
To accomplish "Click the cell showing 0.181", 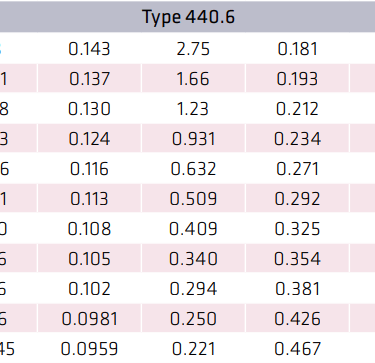I will coord(297,49).
